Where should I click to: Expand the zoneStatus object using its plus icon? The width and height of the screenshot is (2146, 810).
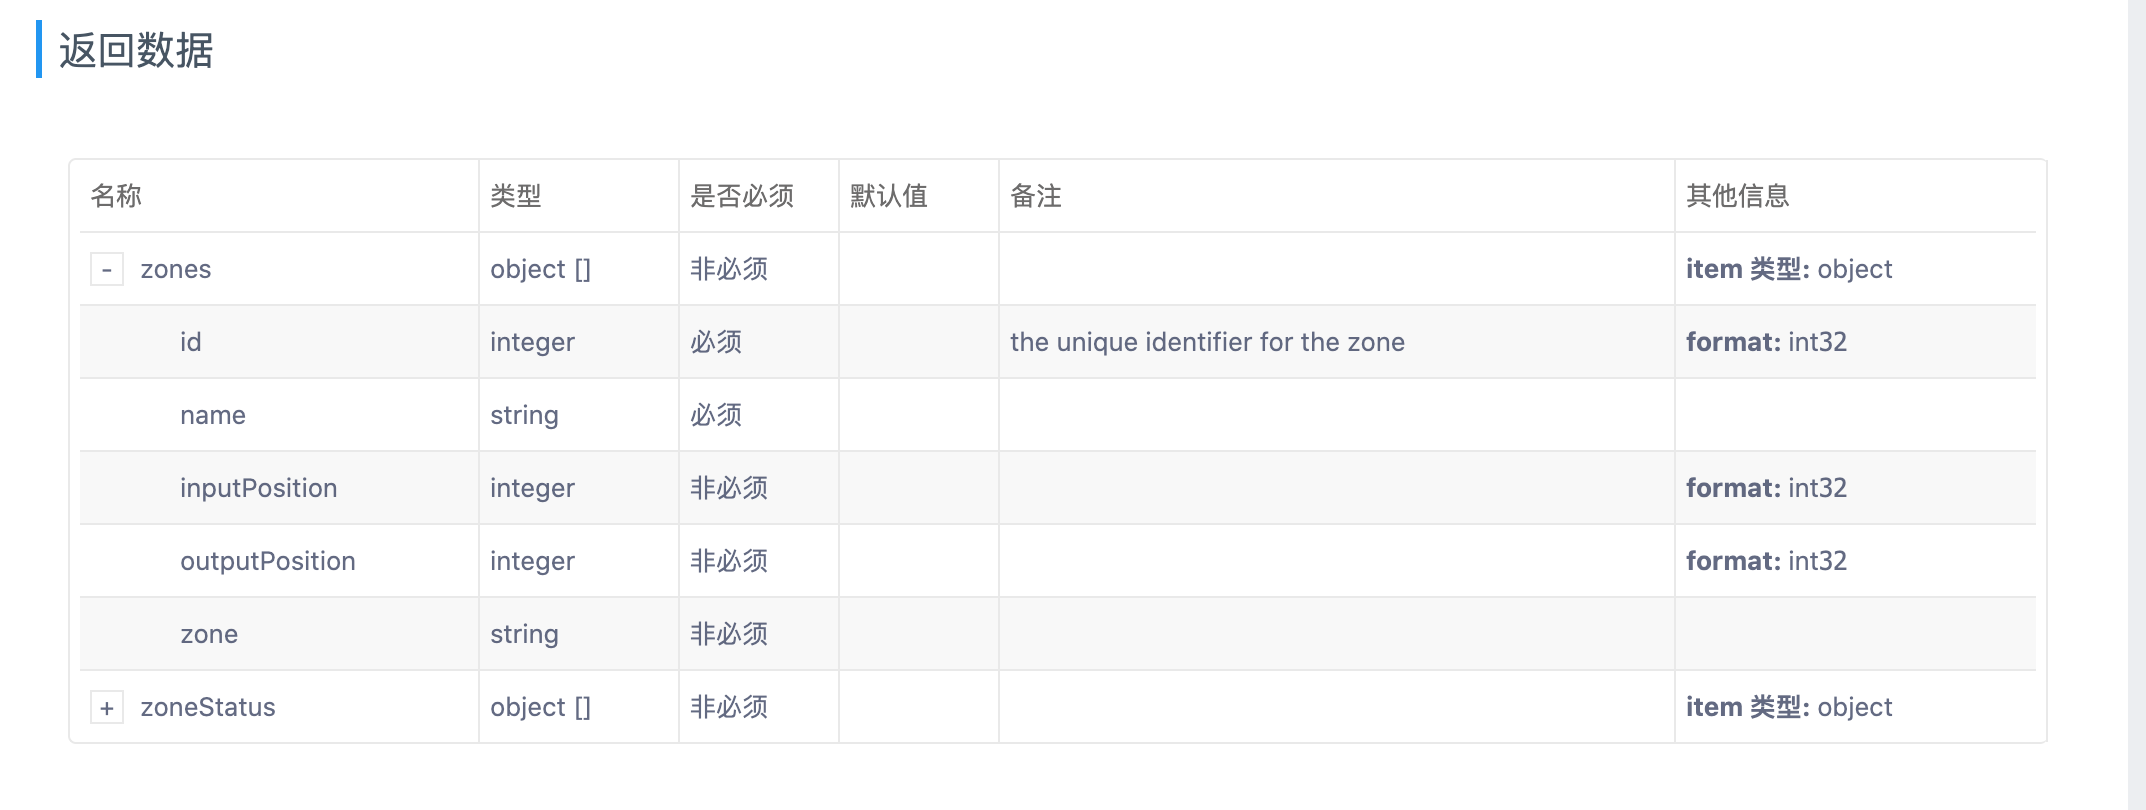(x=106, y=707)
